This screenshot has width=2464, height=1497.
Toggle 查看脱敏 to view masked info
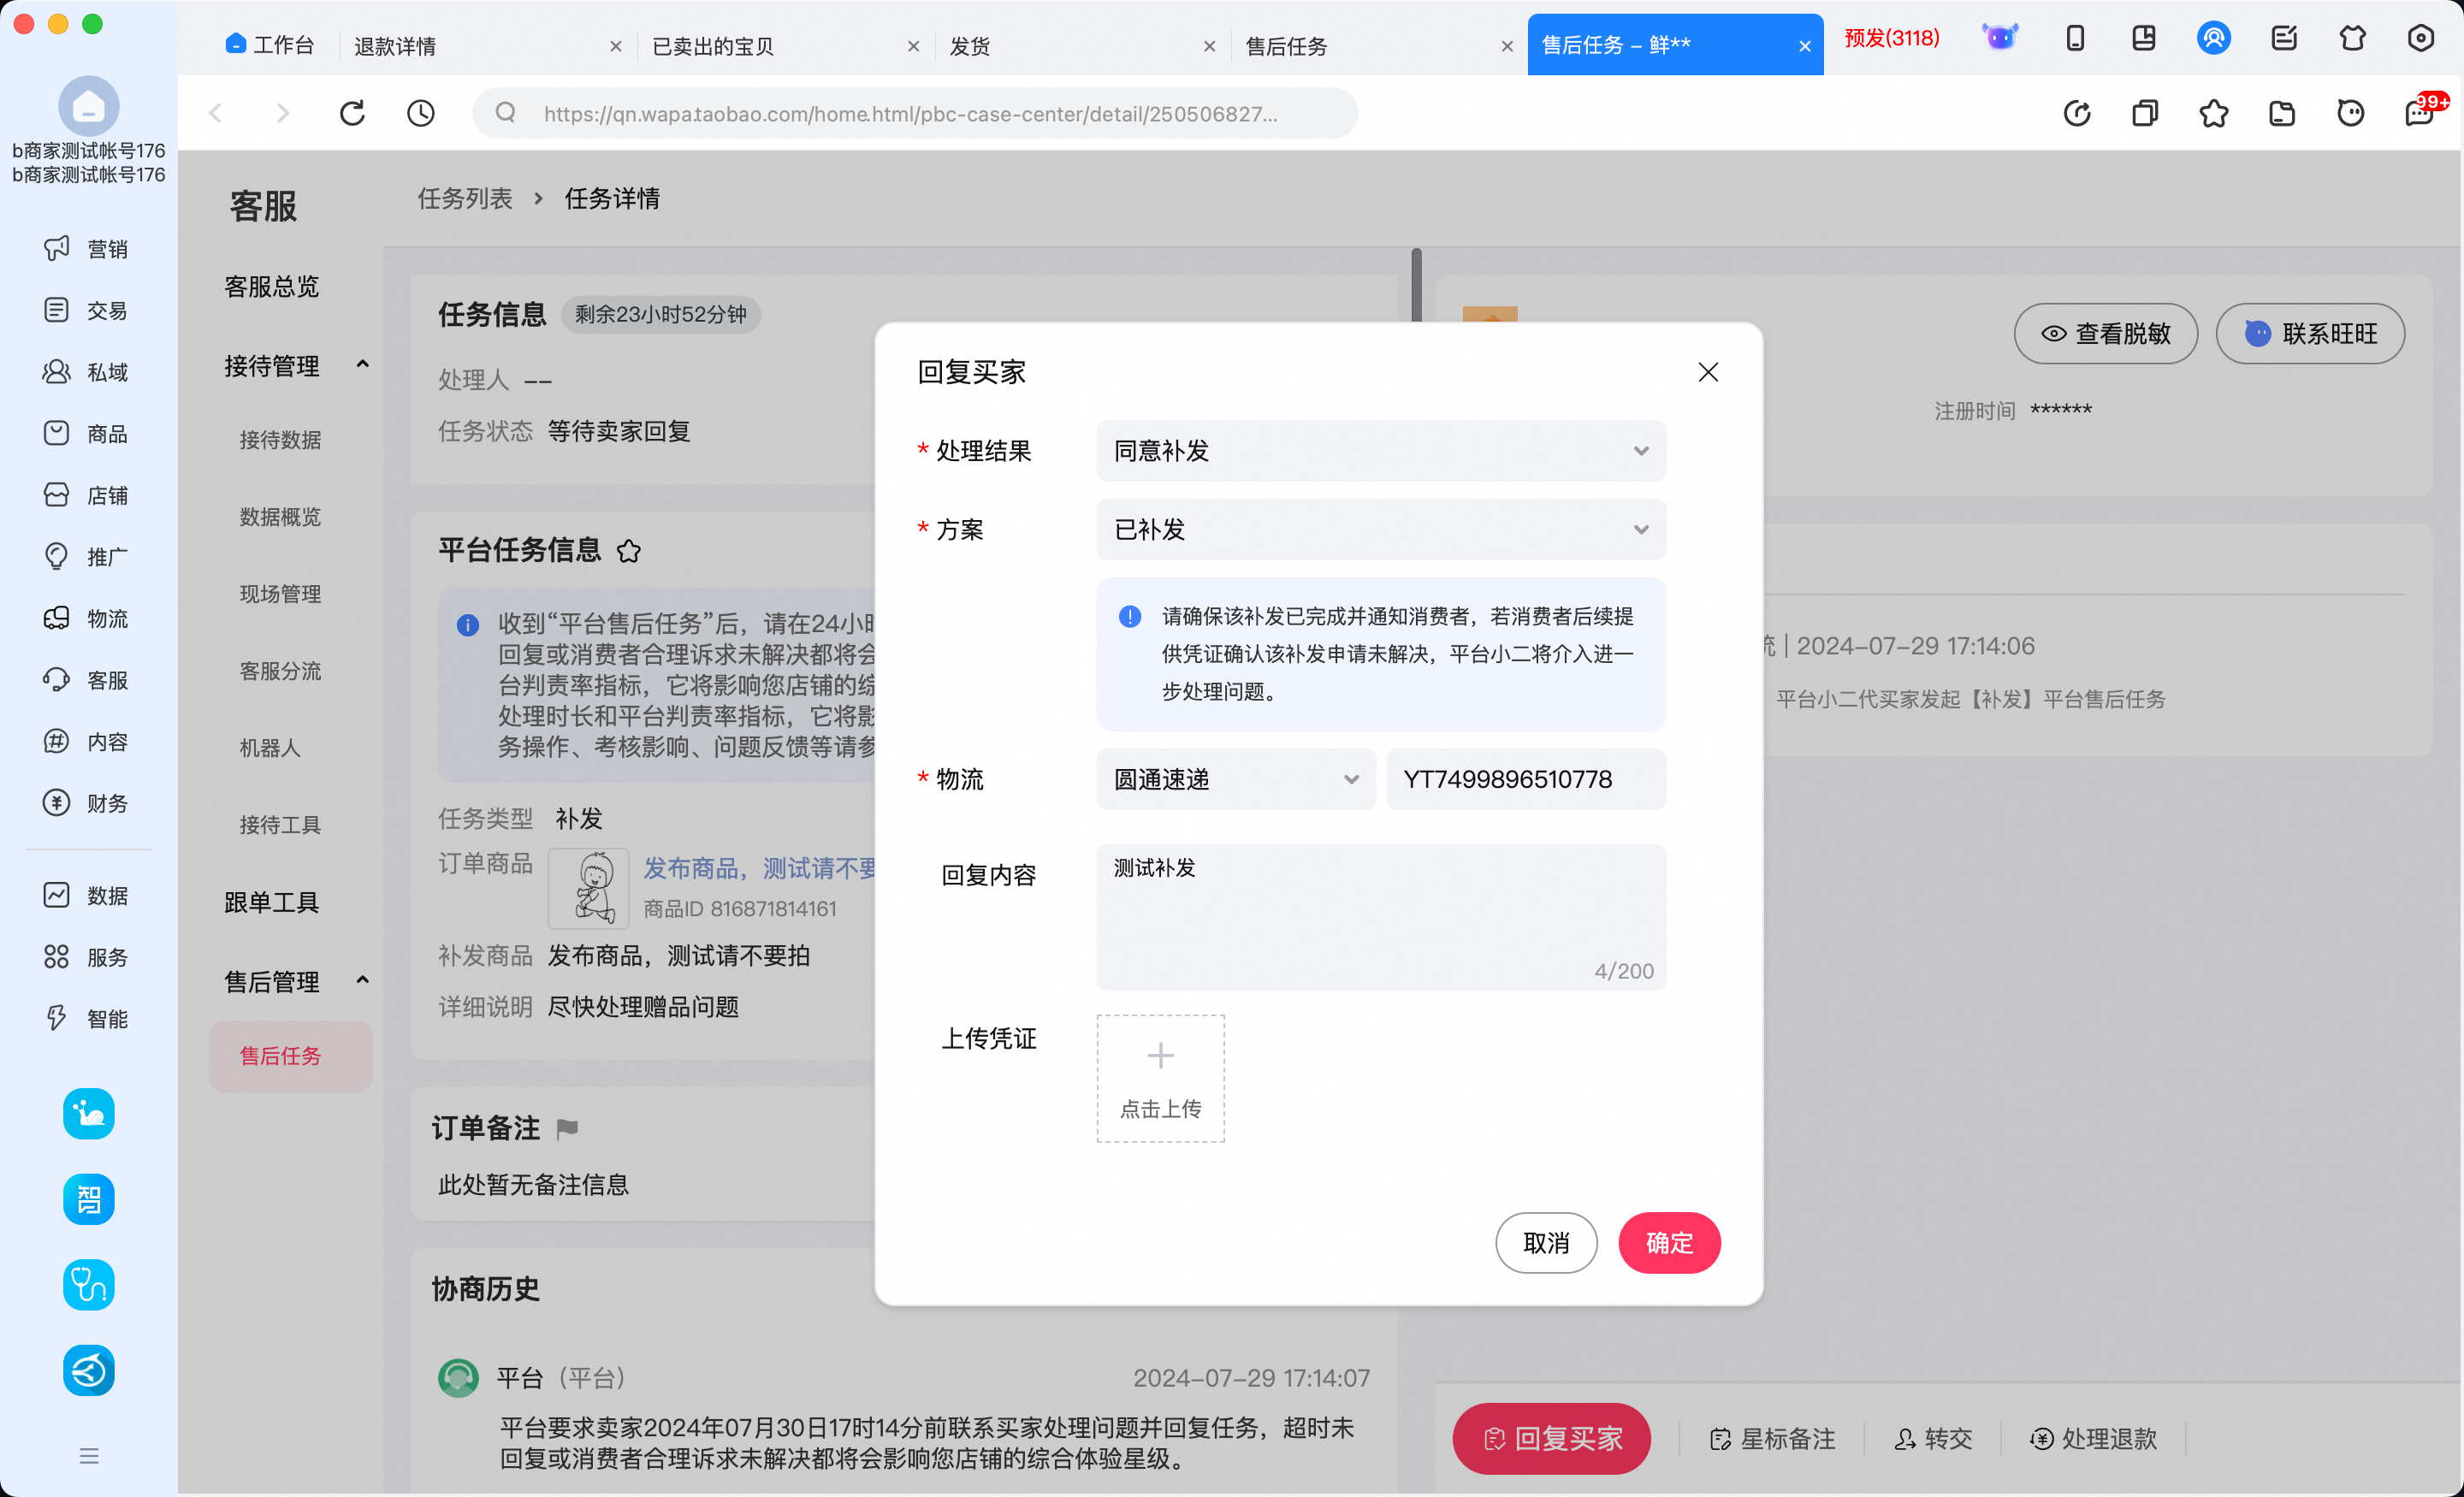[x=2105, y=333]
